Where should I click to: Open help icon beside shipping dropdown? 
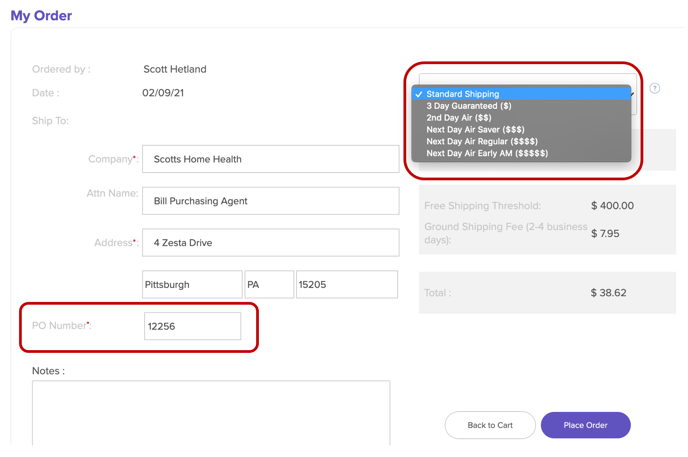pyautogui.click(x=654, y=88)
